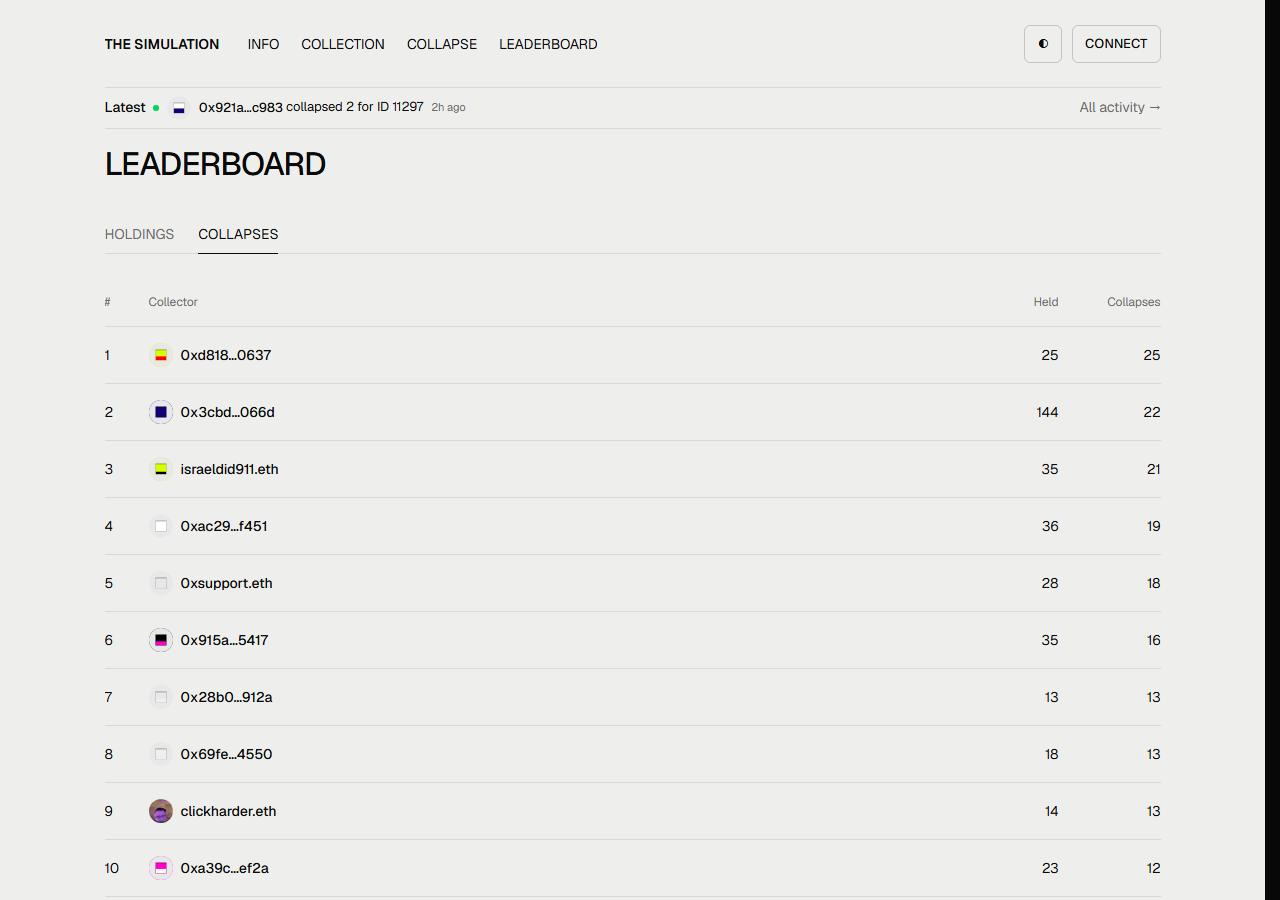
Task: Click the LEADERBOARD page heading
Action: (215, 164)
